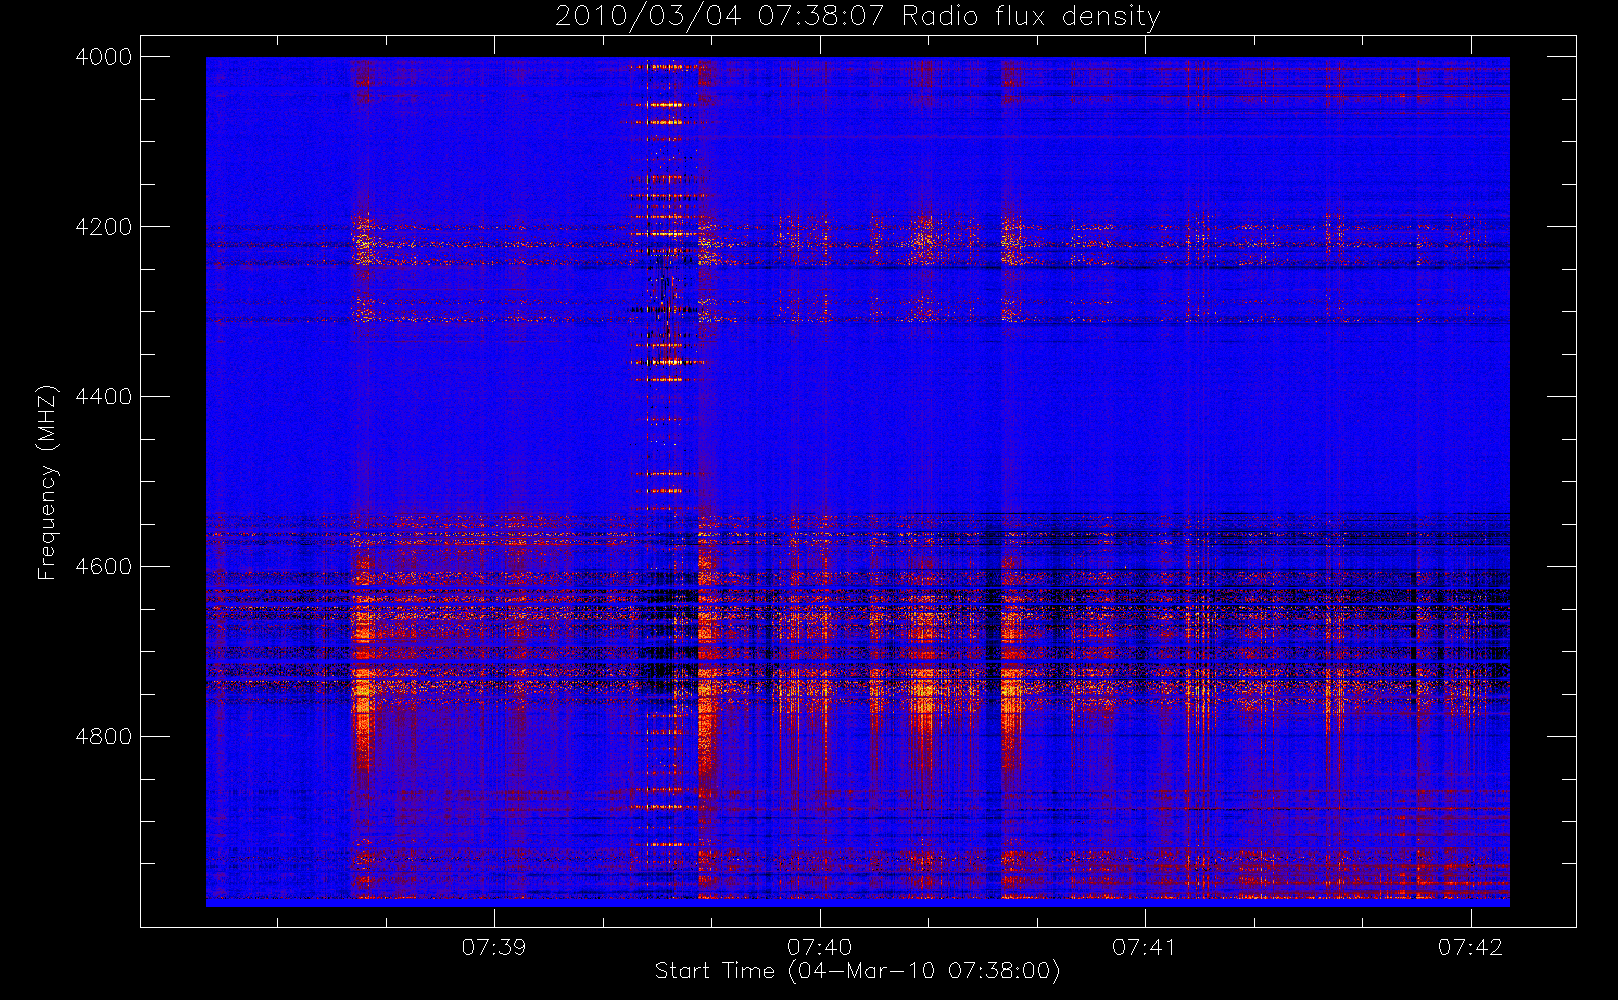Select the 4600 frequency tick label
Viewport: 1618px width, 1000px height.
[104, 567]
